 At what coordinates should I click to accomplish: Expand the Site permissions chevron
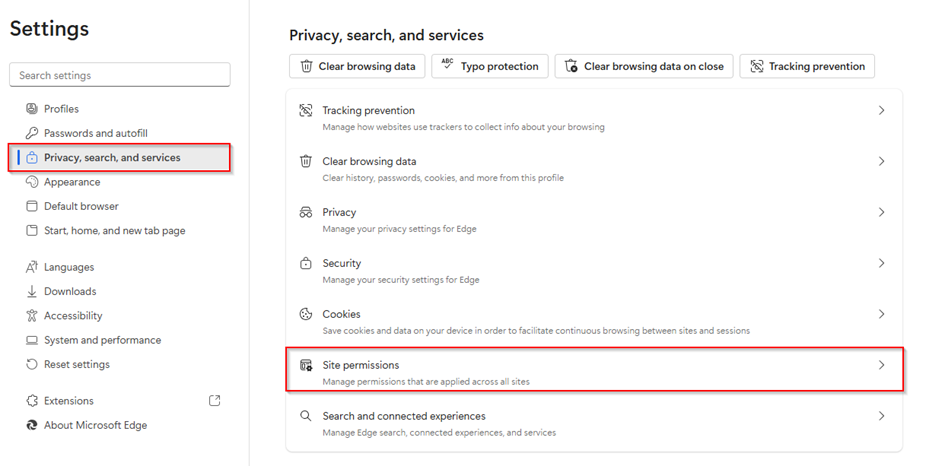click(x=881, y=366)
